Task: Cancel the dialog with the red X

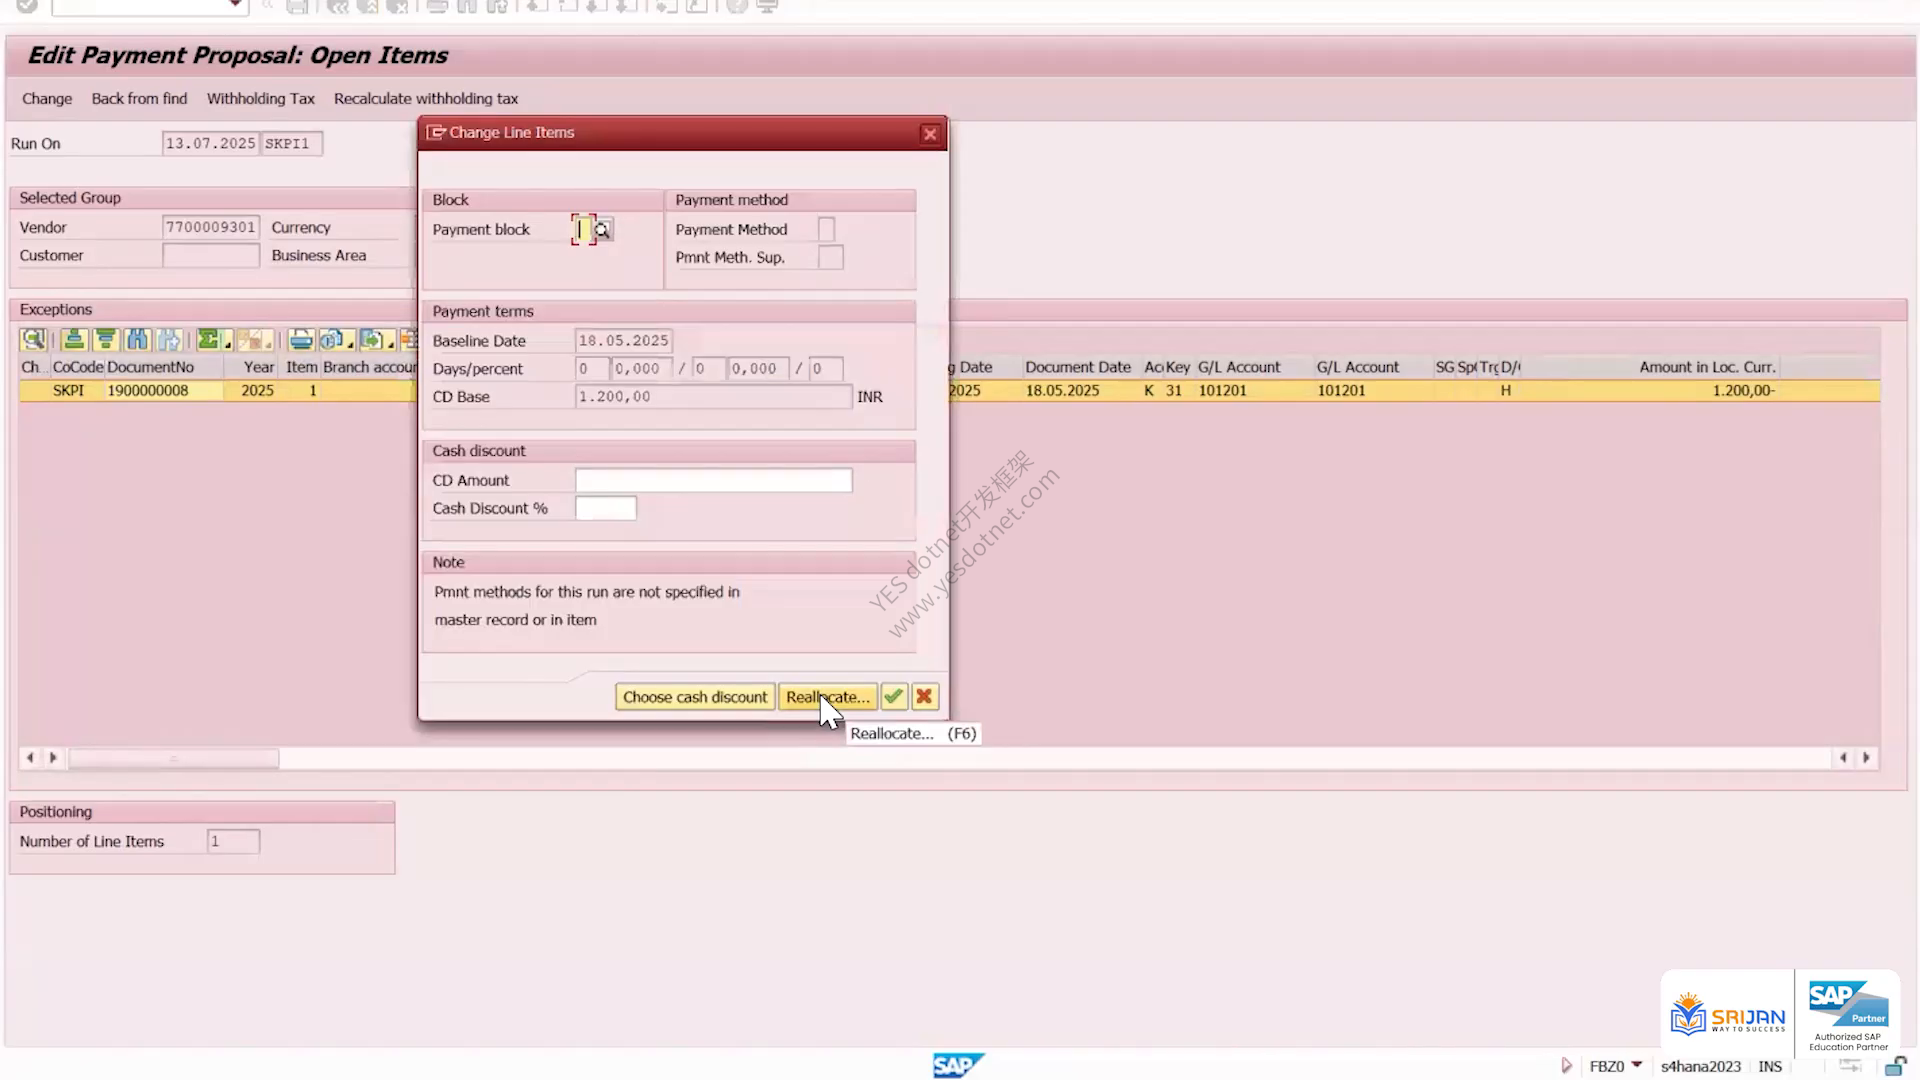Action: tap(924, 697)
